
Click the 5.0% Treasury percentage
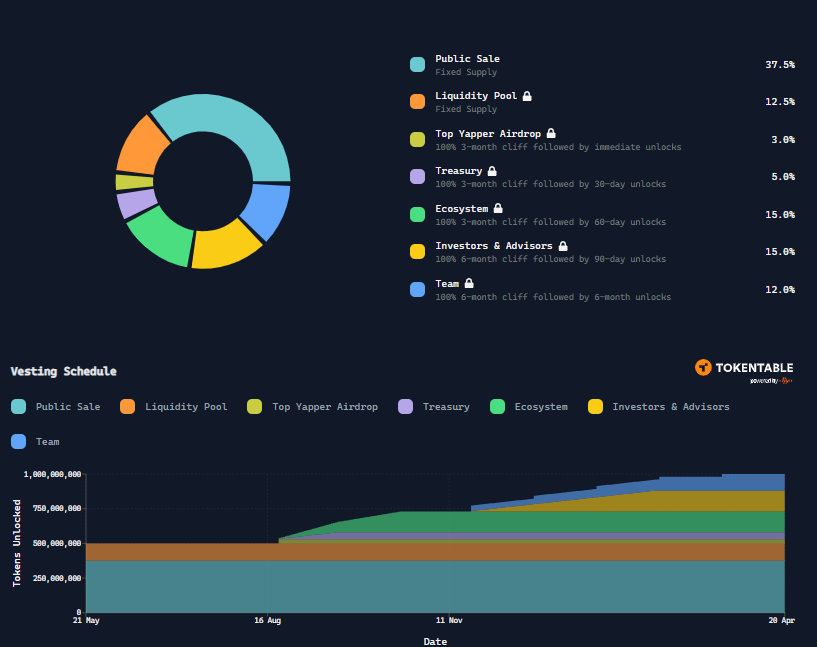(x=783, y=177)
